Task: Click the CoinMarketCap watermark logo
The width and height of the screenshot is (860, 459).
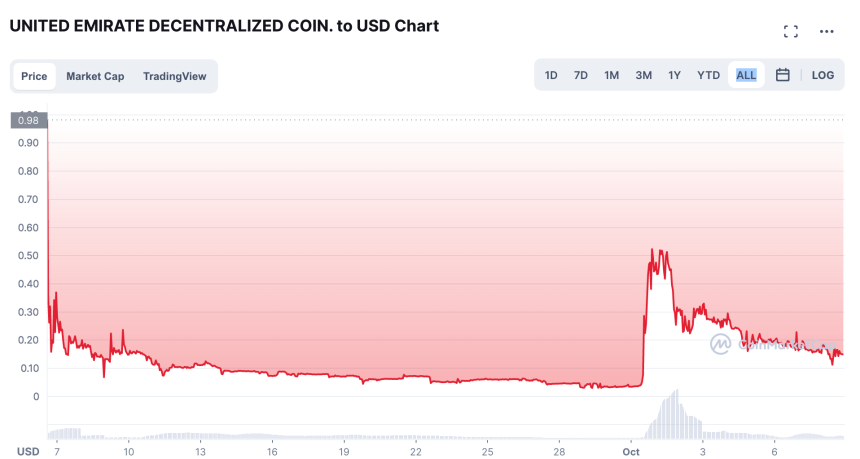Action: 721,344
